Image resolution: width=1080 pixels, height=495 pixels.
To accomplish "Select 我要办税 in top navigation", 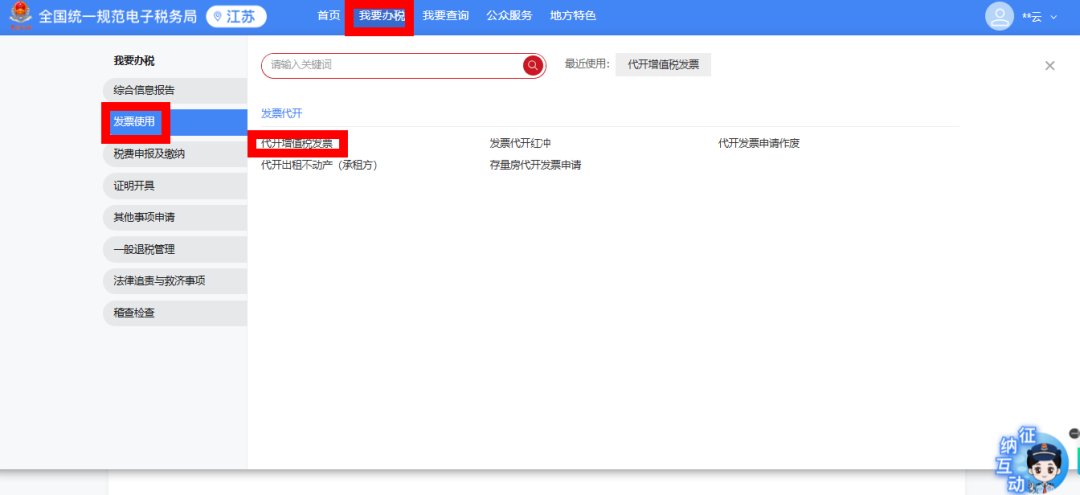I will [381, 16].
